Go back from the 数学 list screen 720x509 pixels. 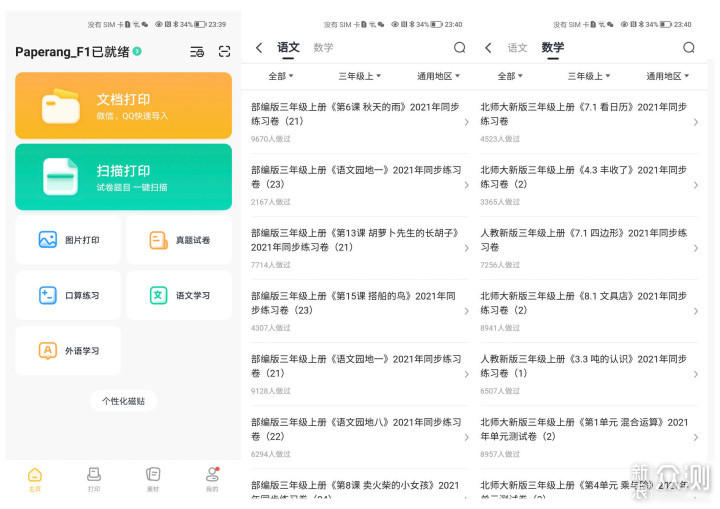[x=488, y=48]
